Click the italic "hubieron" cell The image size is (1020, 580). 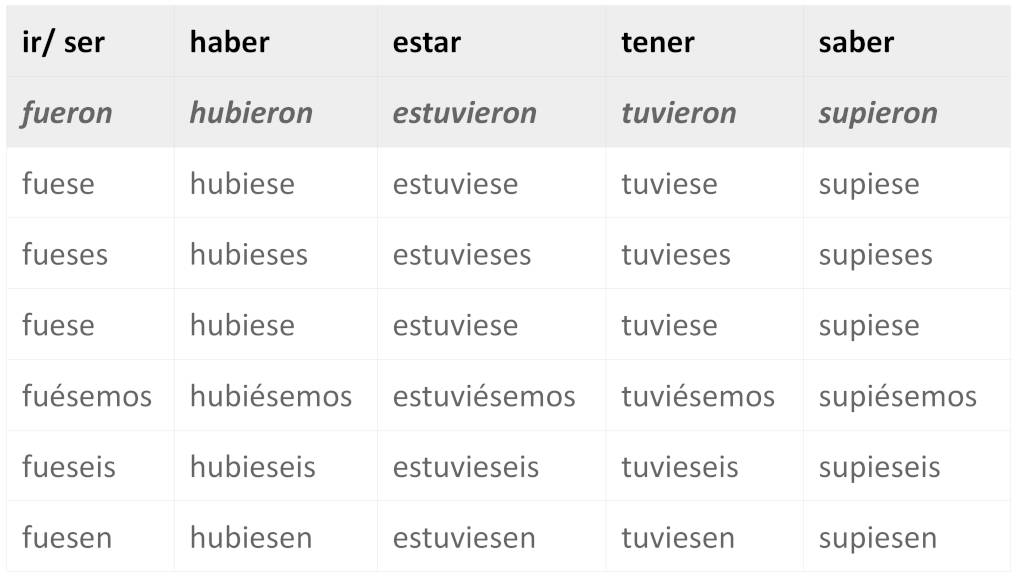tap(251, 113)
